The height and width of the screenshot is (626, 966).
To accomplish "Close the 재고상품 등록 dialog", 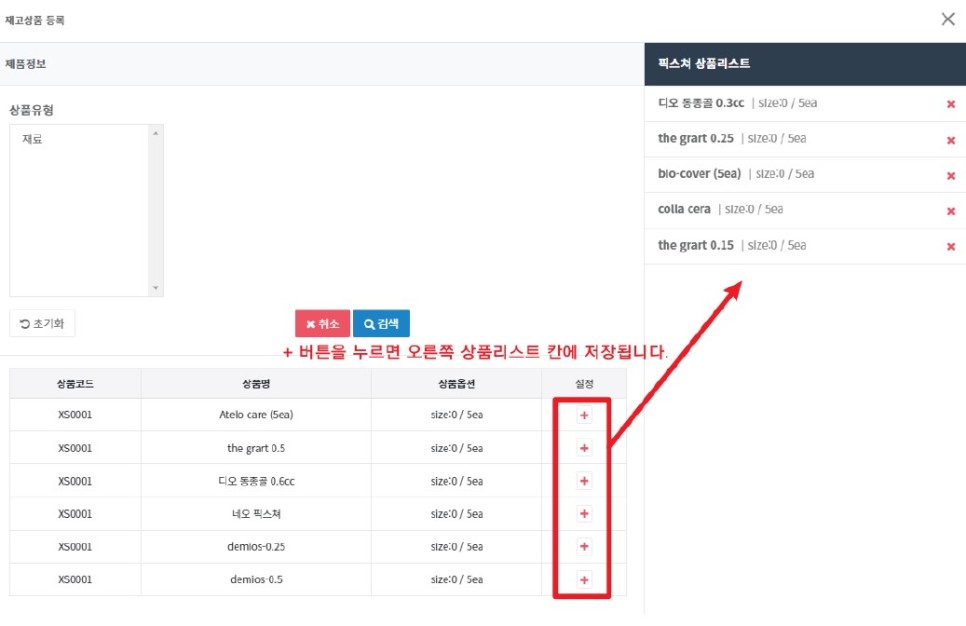I will [948, 19].
